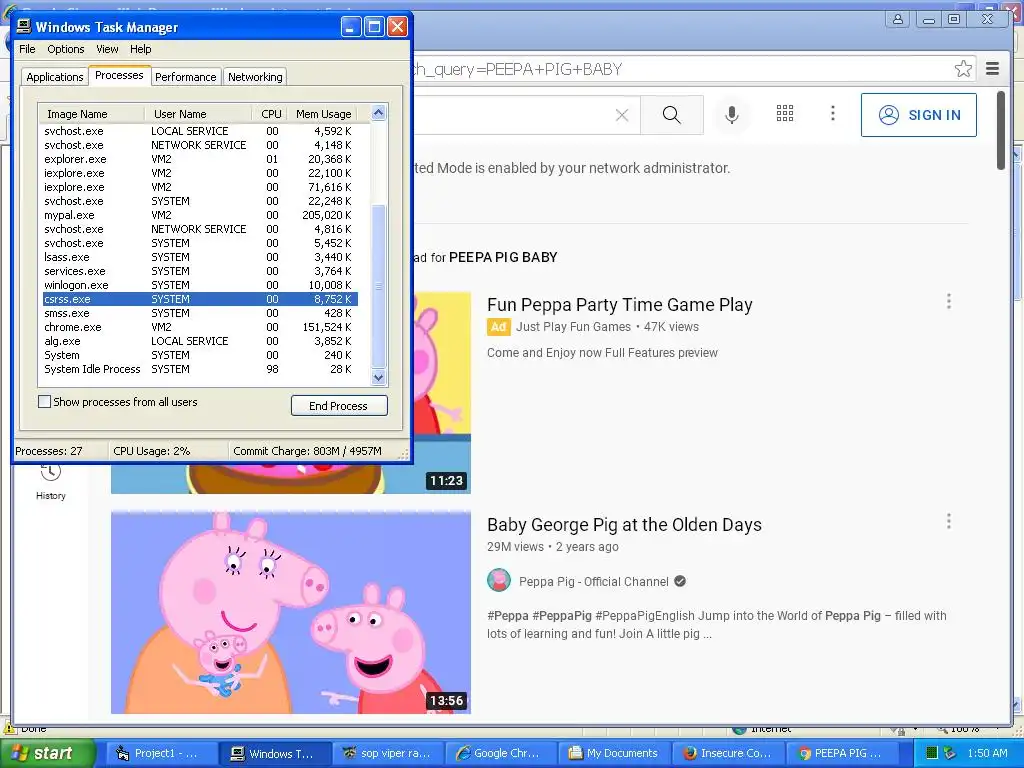
Task: Open options for Fun Peppa Party Time video
Action: pyautogui.click(x=949, y=301)
